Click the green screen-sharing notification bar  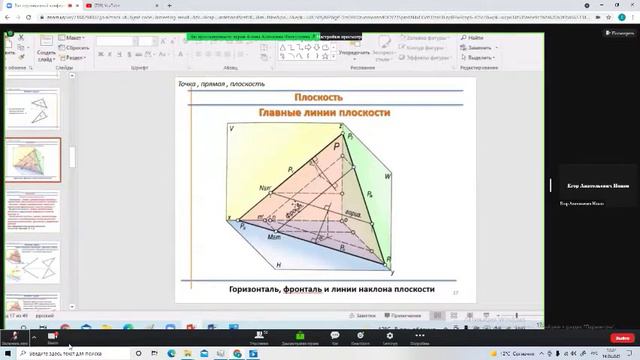[253, 37]
